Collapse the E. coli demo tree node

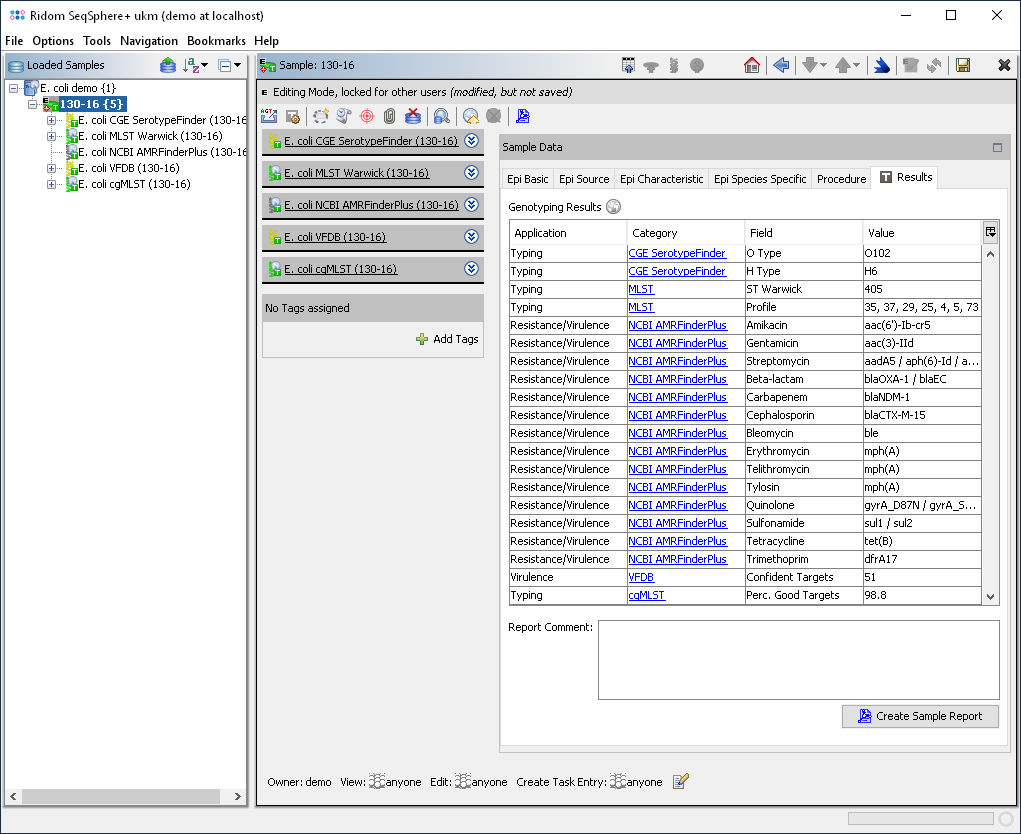click(14, 88)
